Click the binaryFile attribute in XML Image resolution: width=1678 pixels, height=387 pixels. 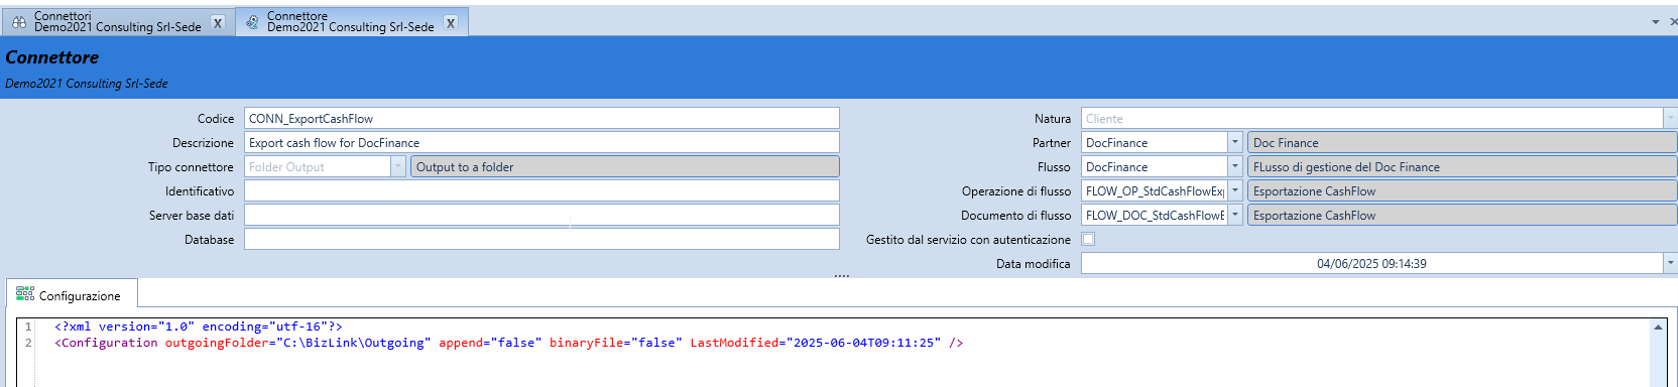pos(615,343)
